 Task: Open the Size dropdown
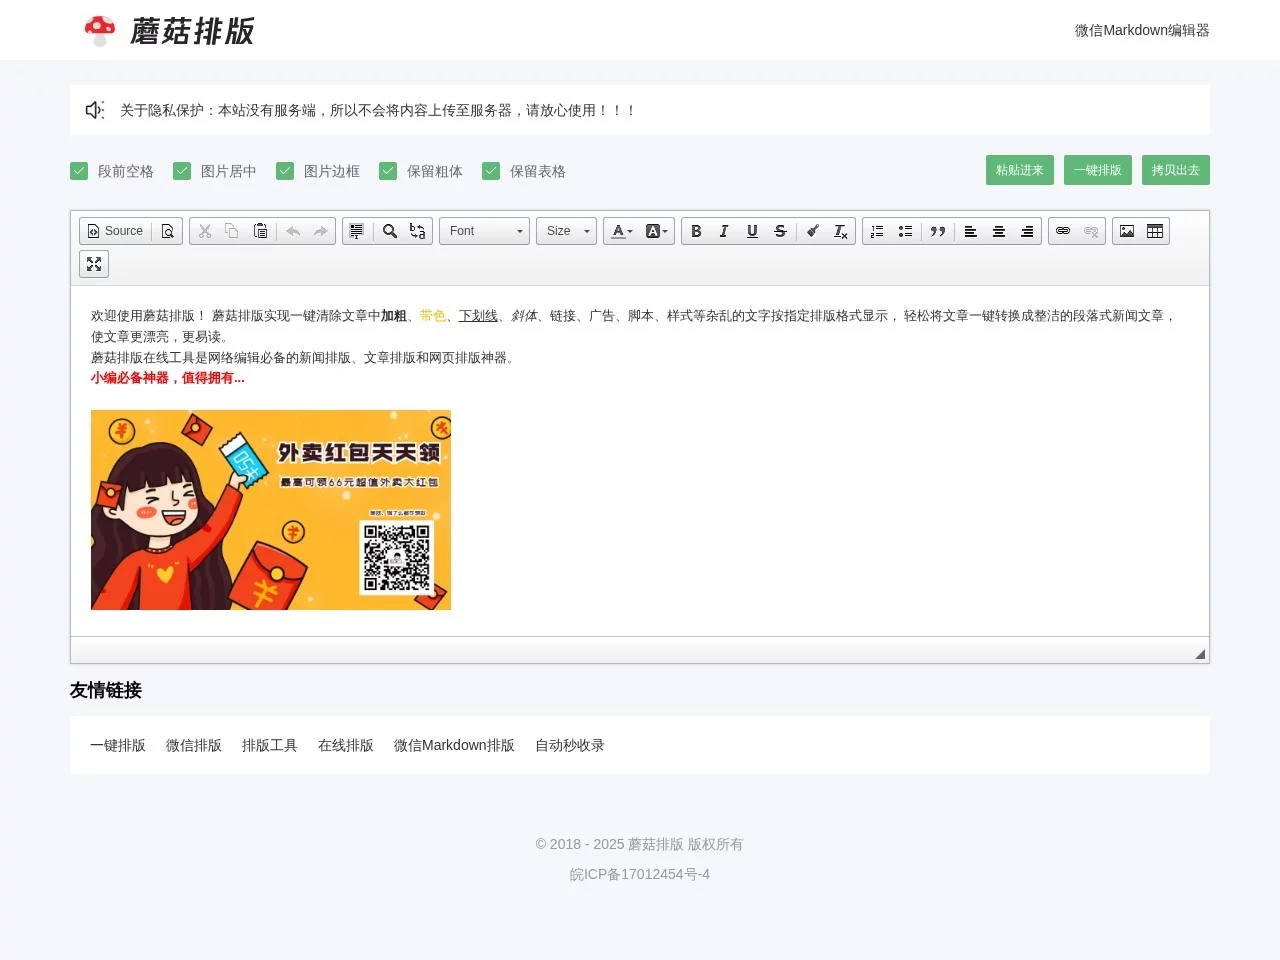(566, 231)
